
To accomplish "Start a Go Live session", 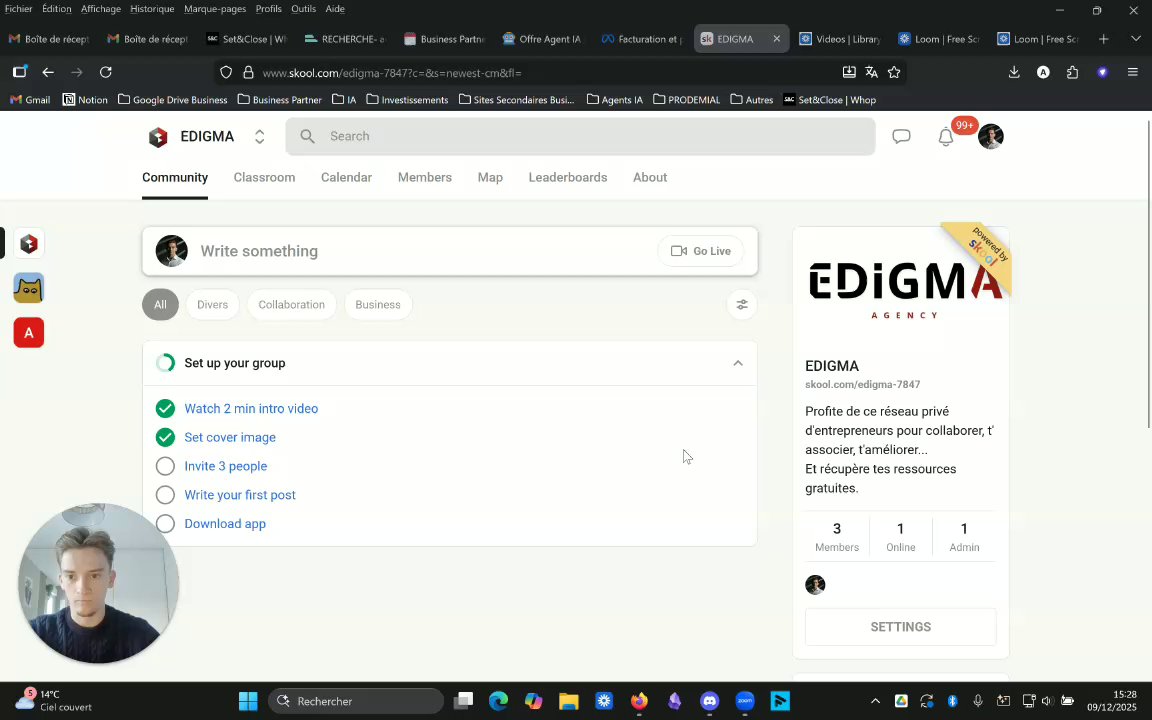I will [x=700, y=251].
